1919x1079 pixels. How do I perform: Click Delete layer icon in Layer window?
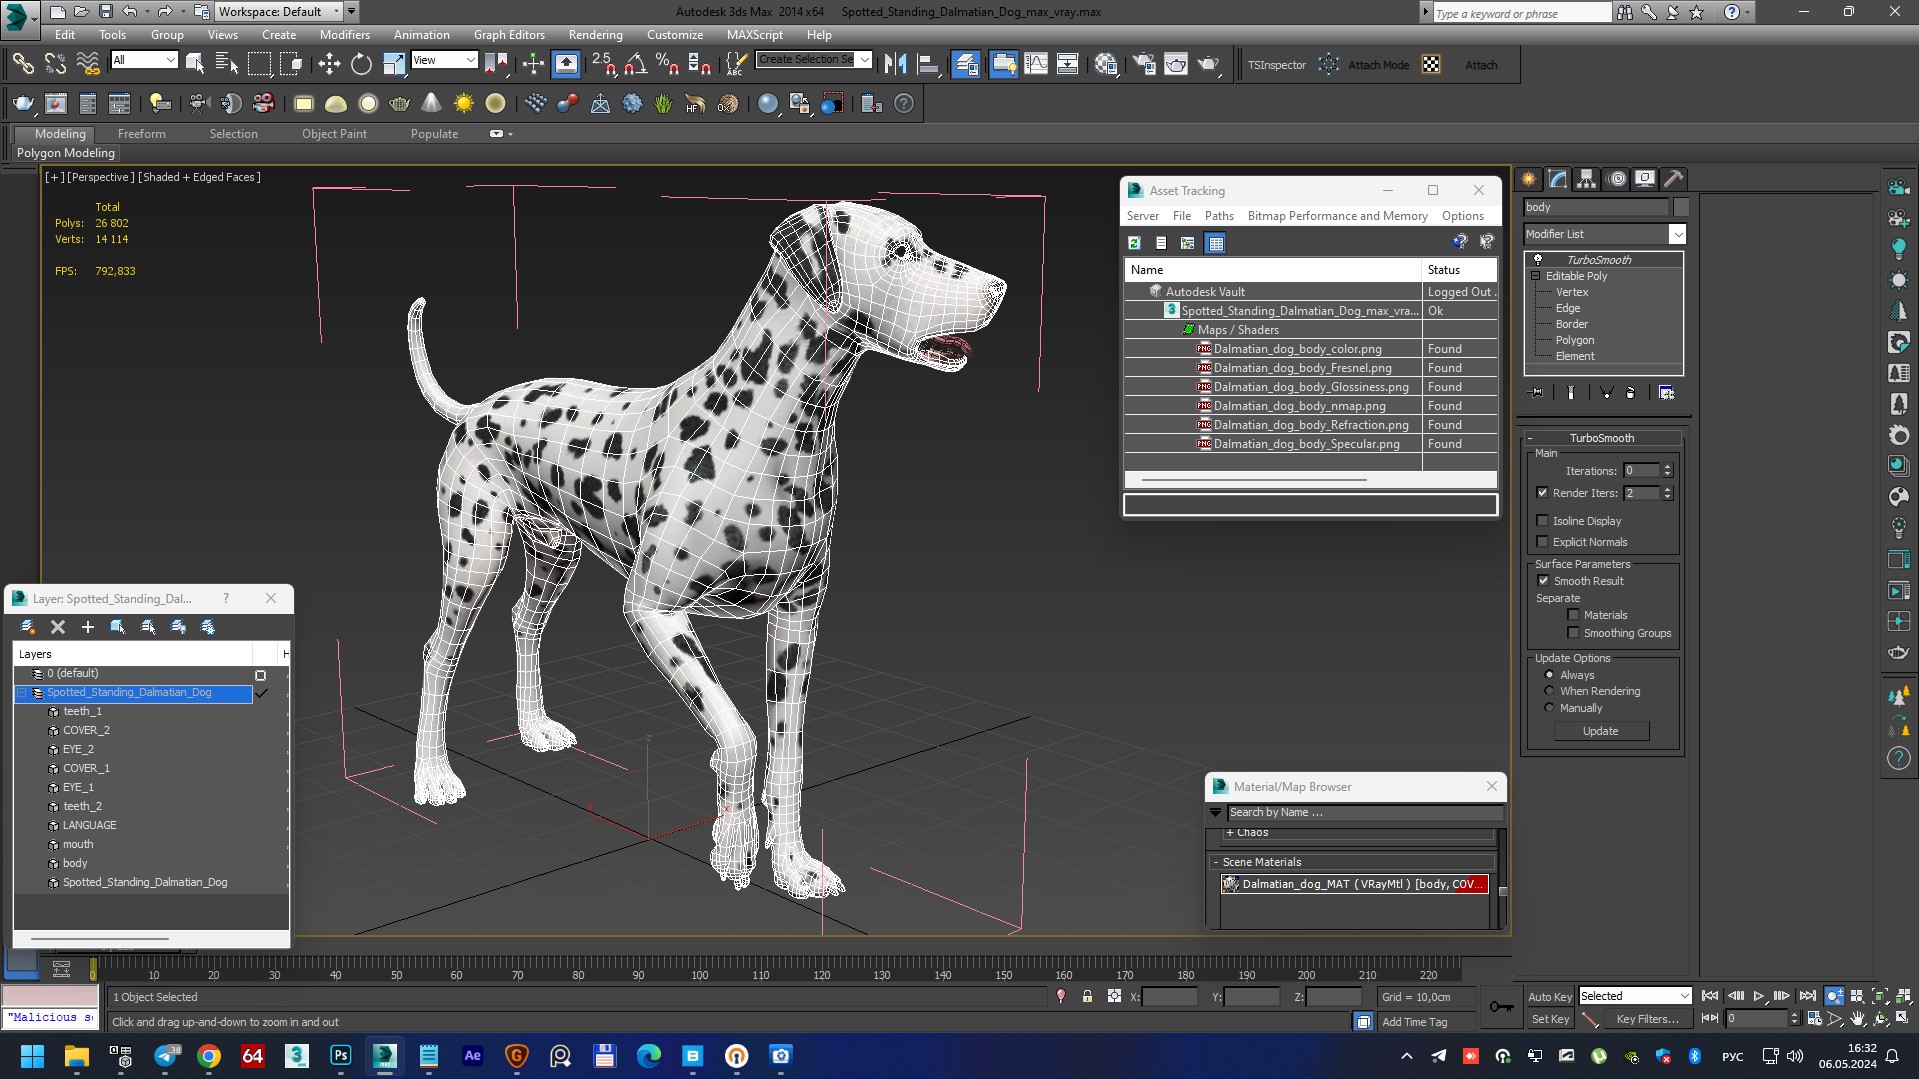(58, 627)
